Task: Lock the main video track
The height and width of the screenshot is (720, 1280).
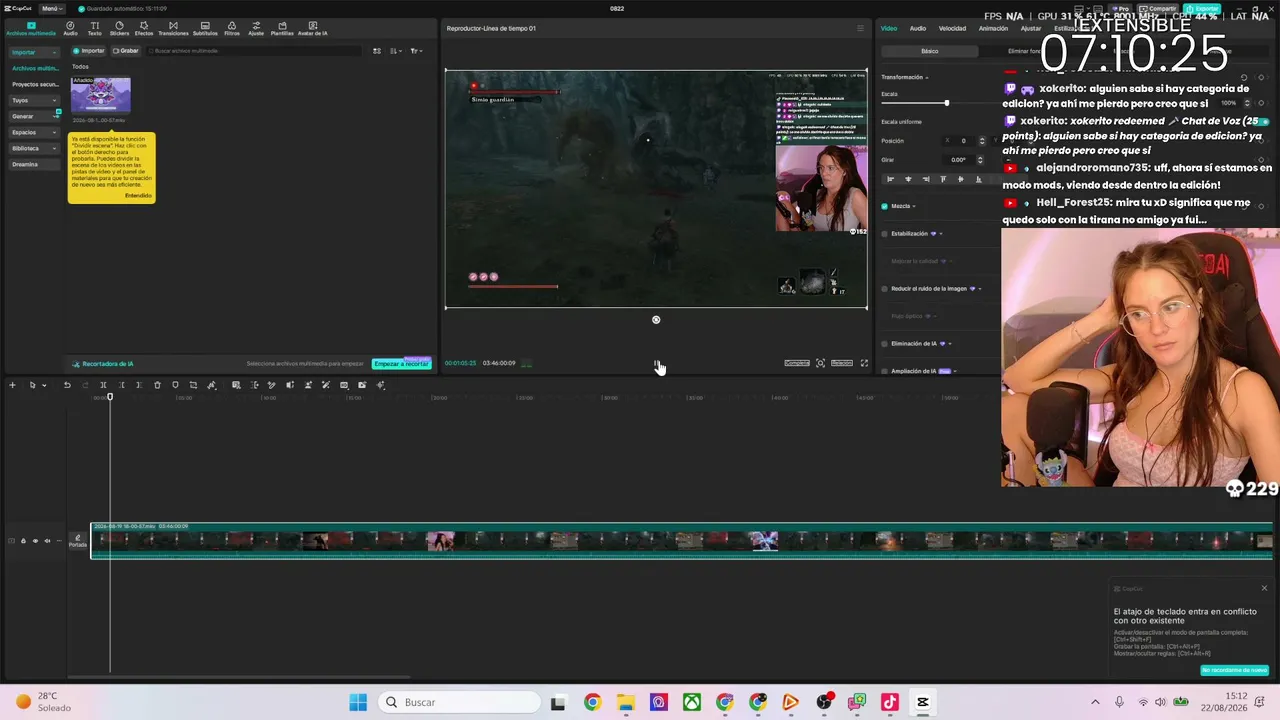Action: click(x=23, y=541)
